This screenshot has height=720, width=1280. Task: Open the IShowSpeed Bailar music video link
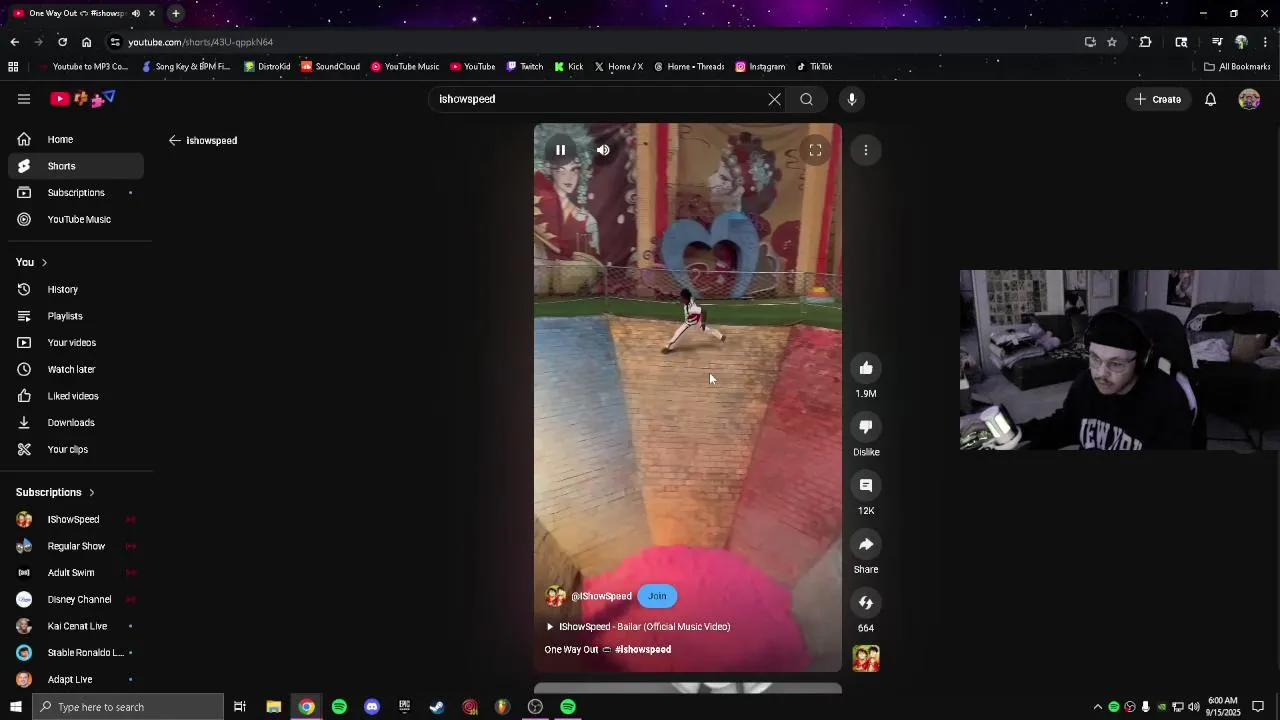(x=644, y=627)
